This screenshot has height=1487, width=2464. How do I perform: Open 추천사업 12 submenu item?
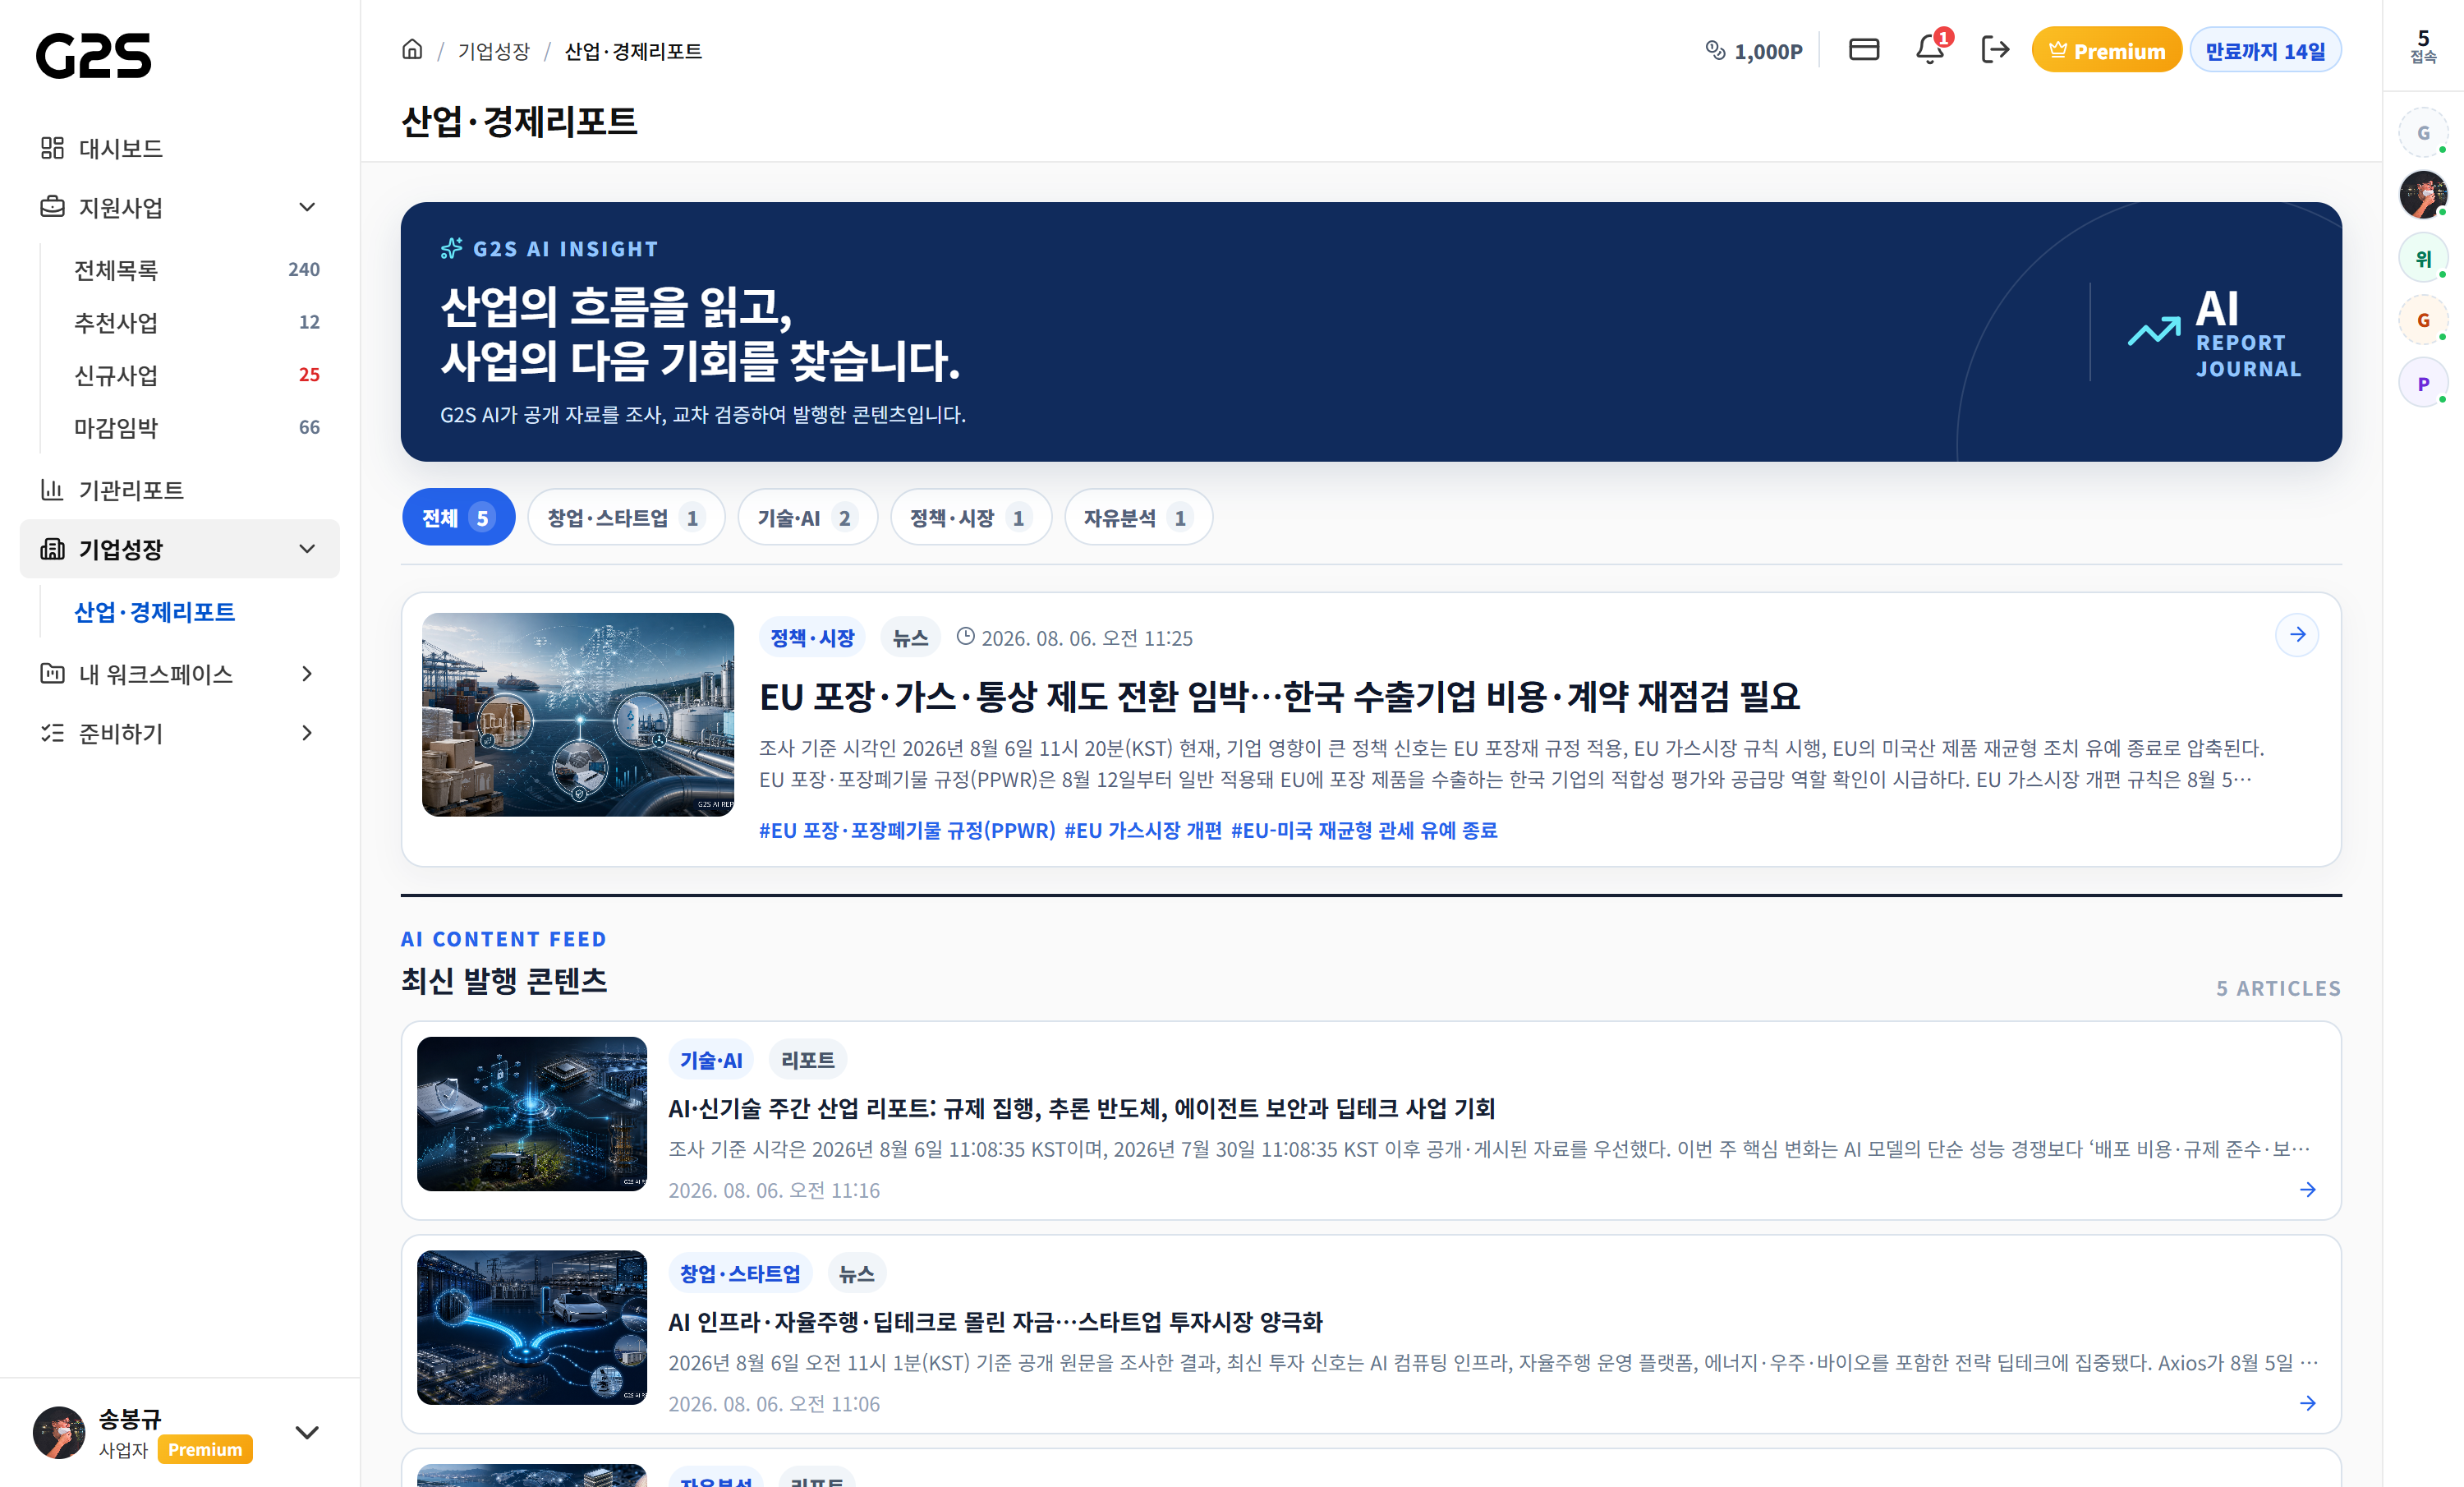pos(196,323)
